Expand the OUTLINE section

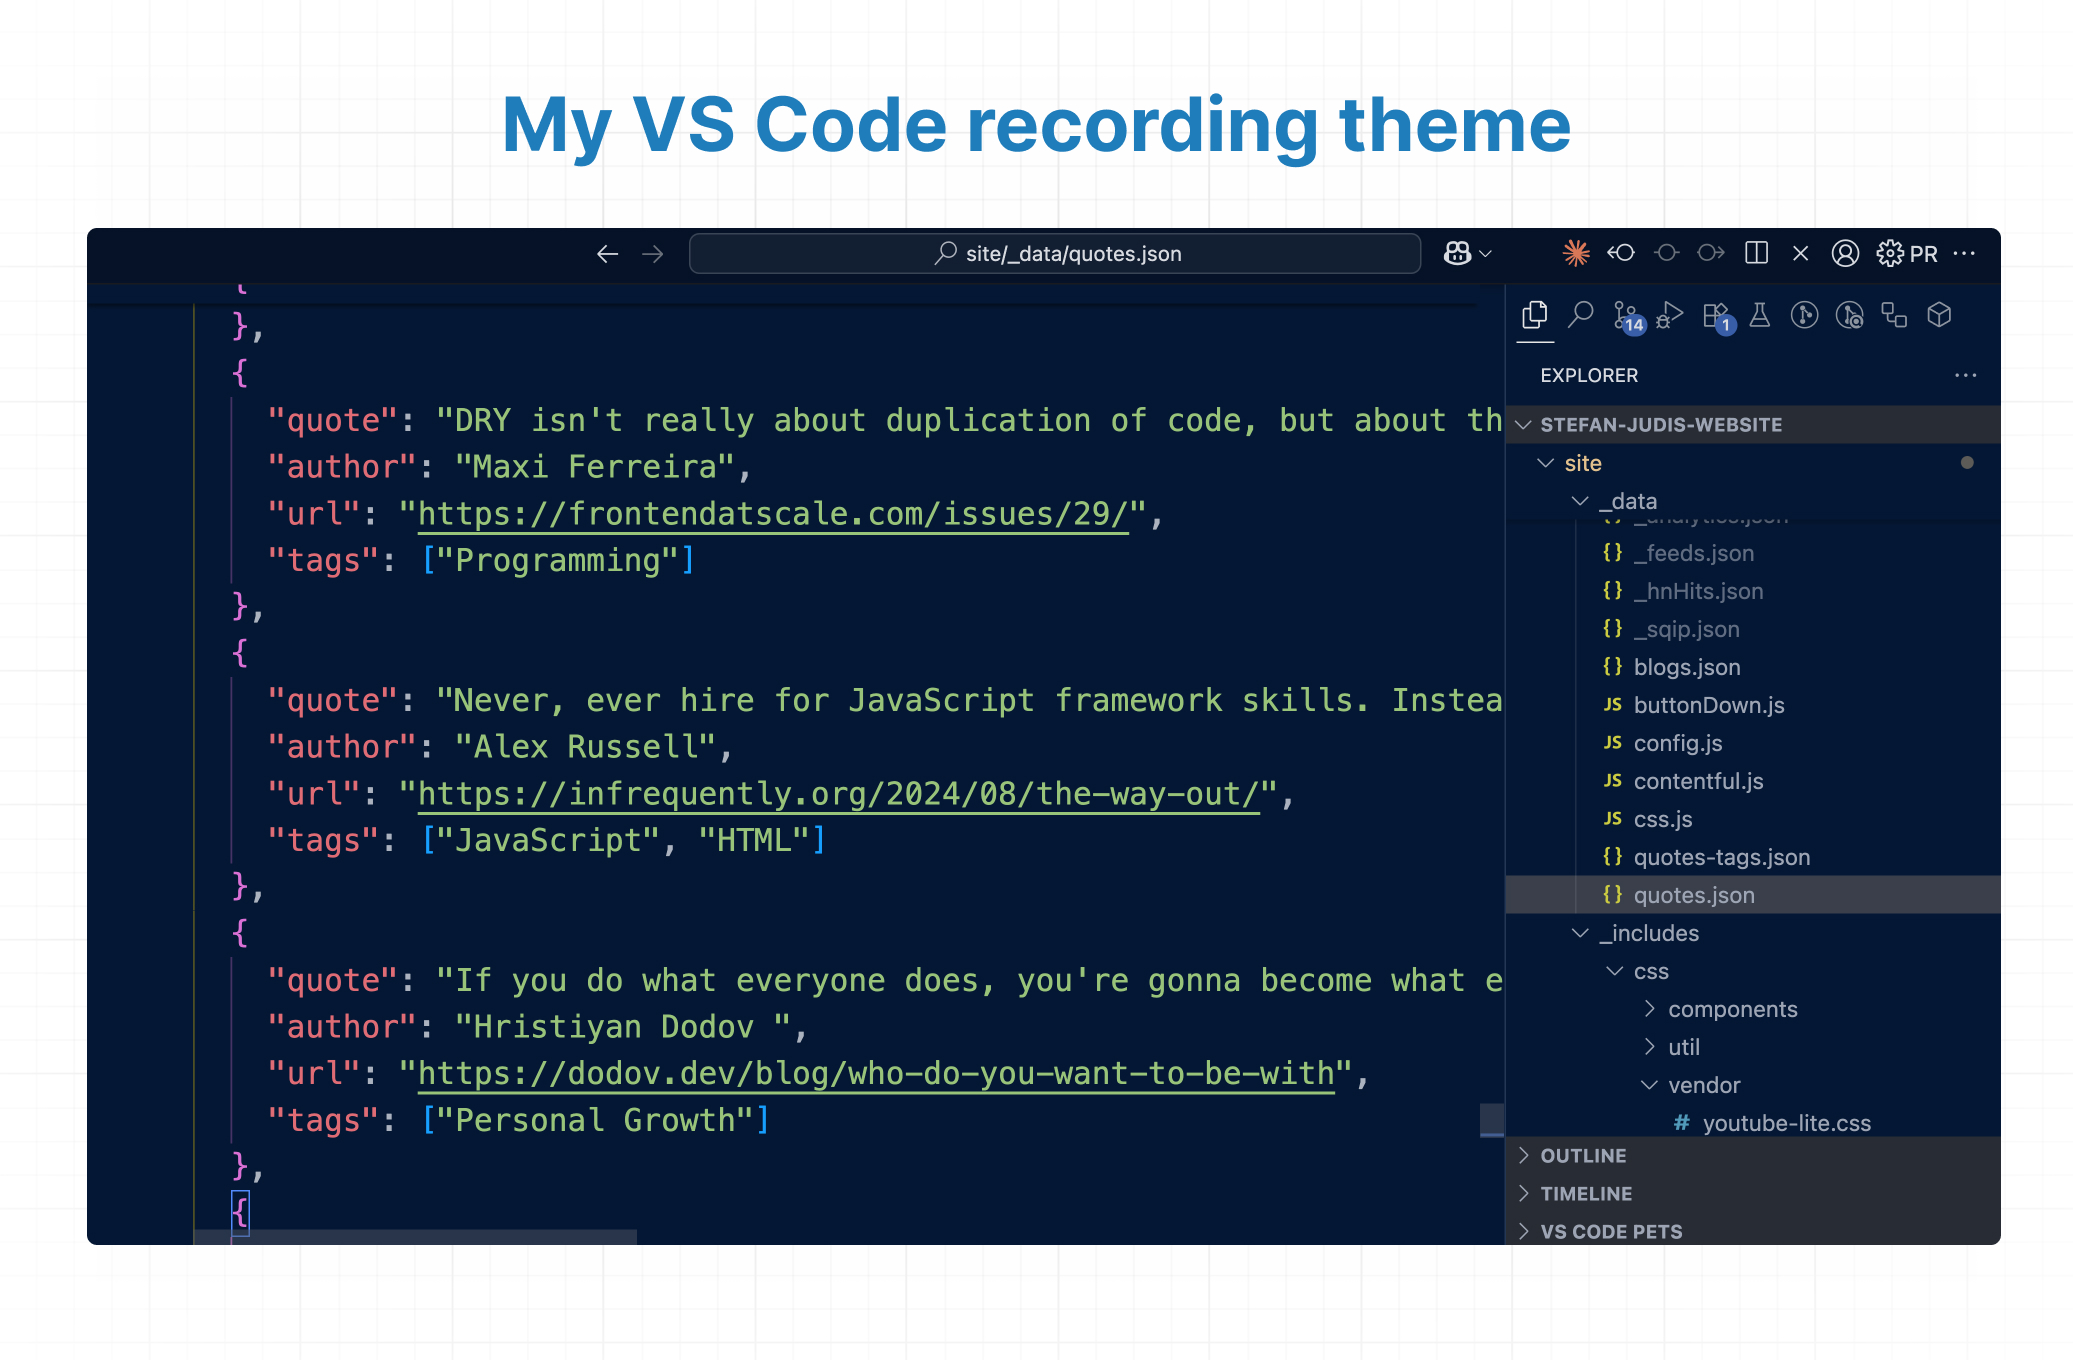click(x=1753, y=1156)
